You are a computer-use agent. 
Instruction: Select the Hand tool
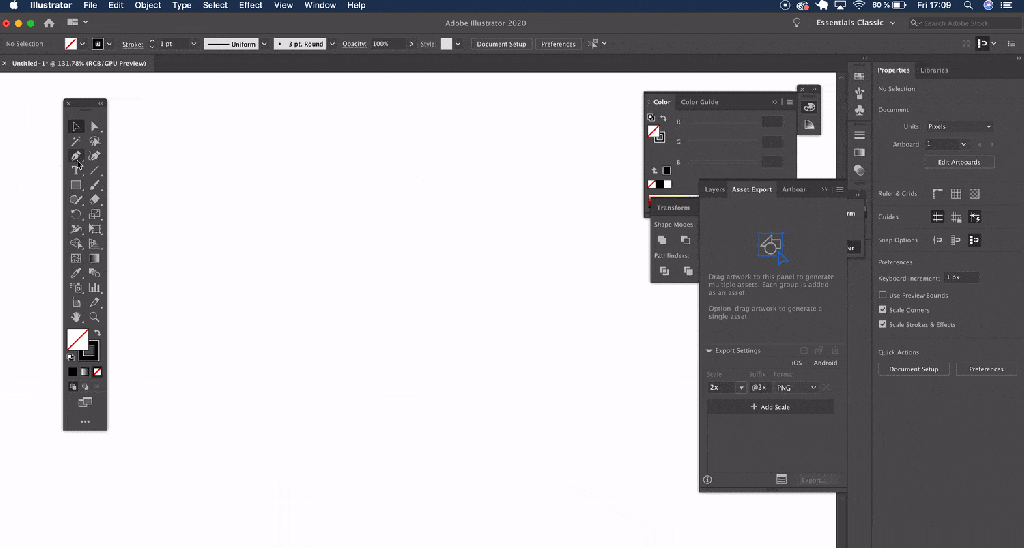pyautogui.click(x=76, y=317)
